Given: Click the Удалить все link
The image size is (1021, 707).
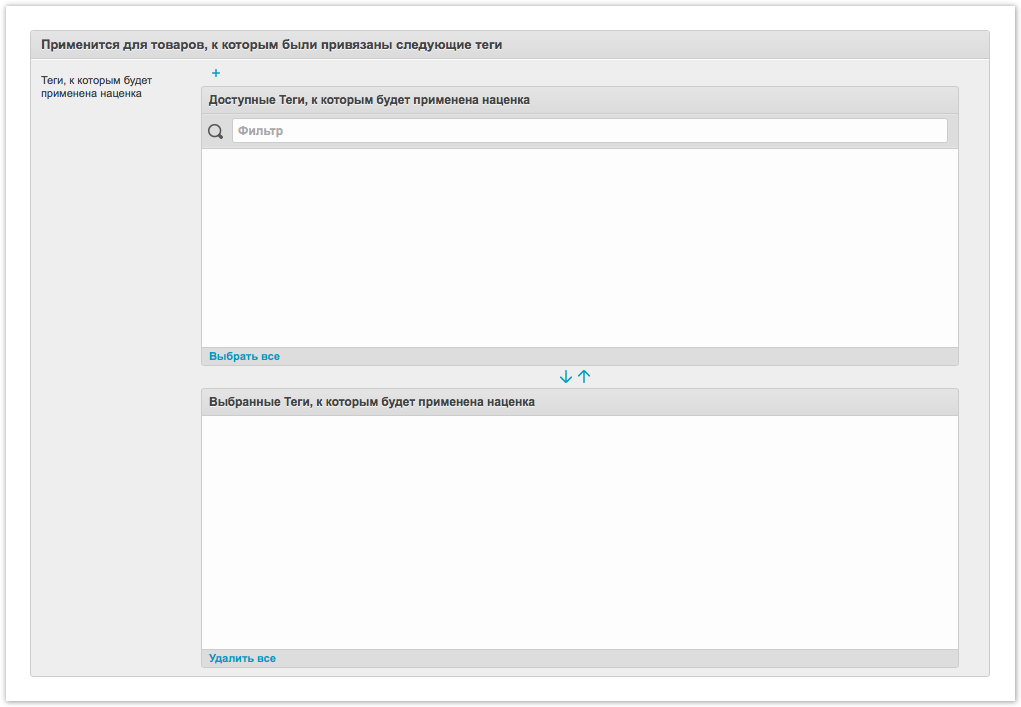Looking at the screenshot, I should (242, 658).
